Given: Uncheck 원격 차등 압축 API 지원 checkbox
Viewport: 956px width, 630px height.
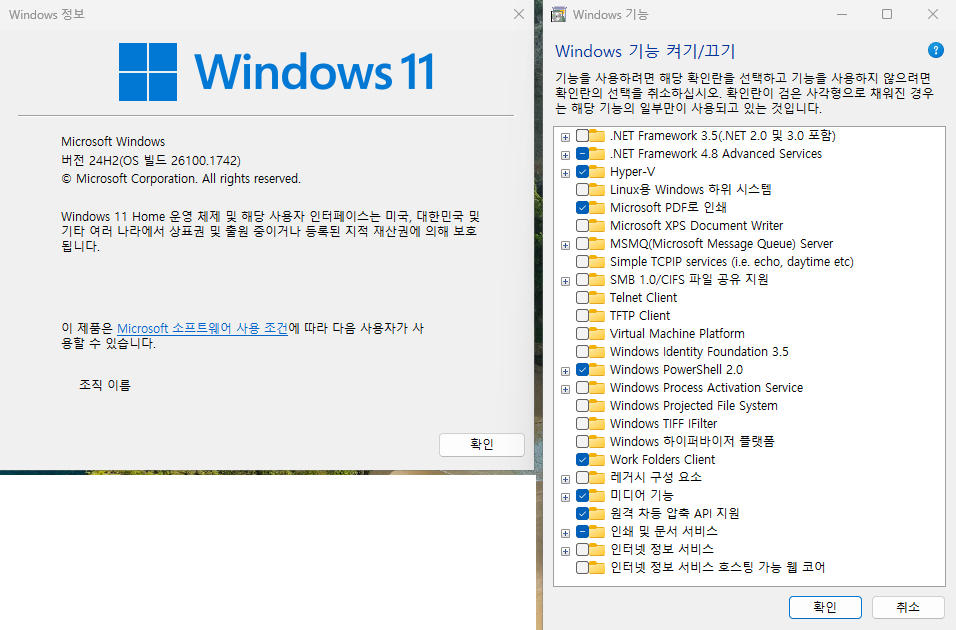Looking at the screenshot, I should (582, 514).
